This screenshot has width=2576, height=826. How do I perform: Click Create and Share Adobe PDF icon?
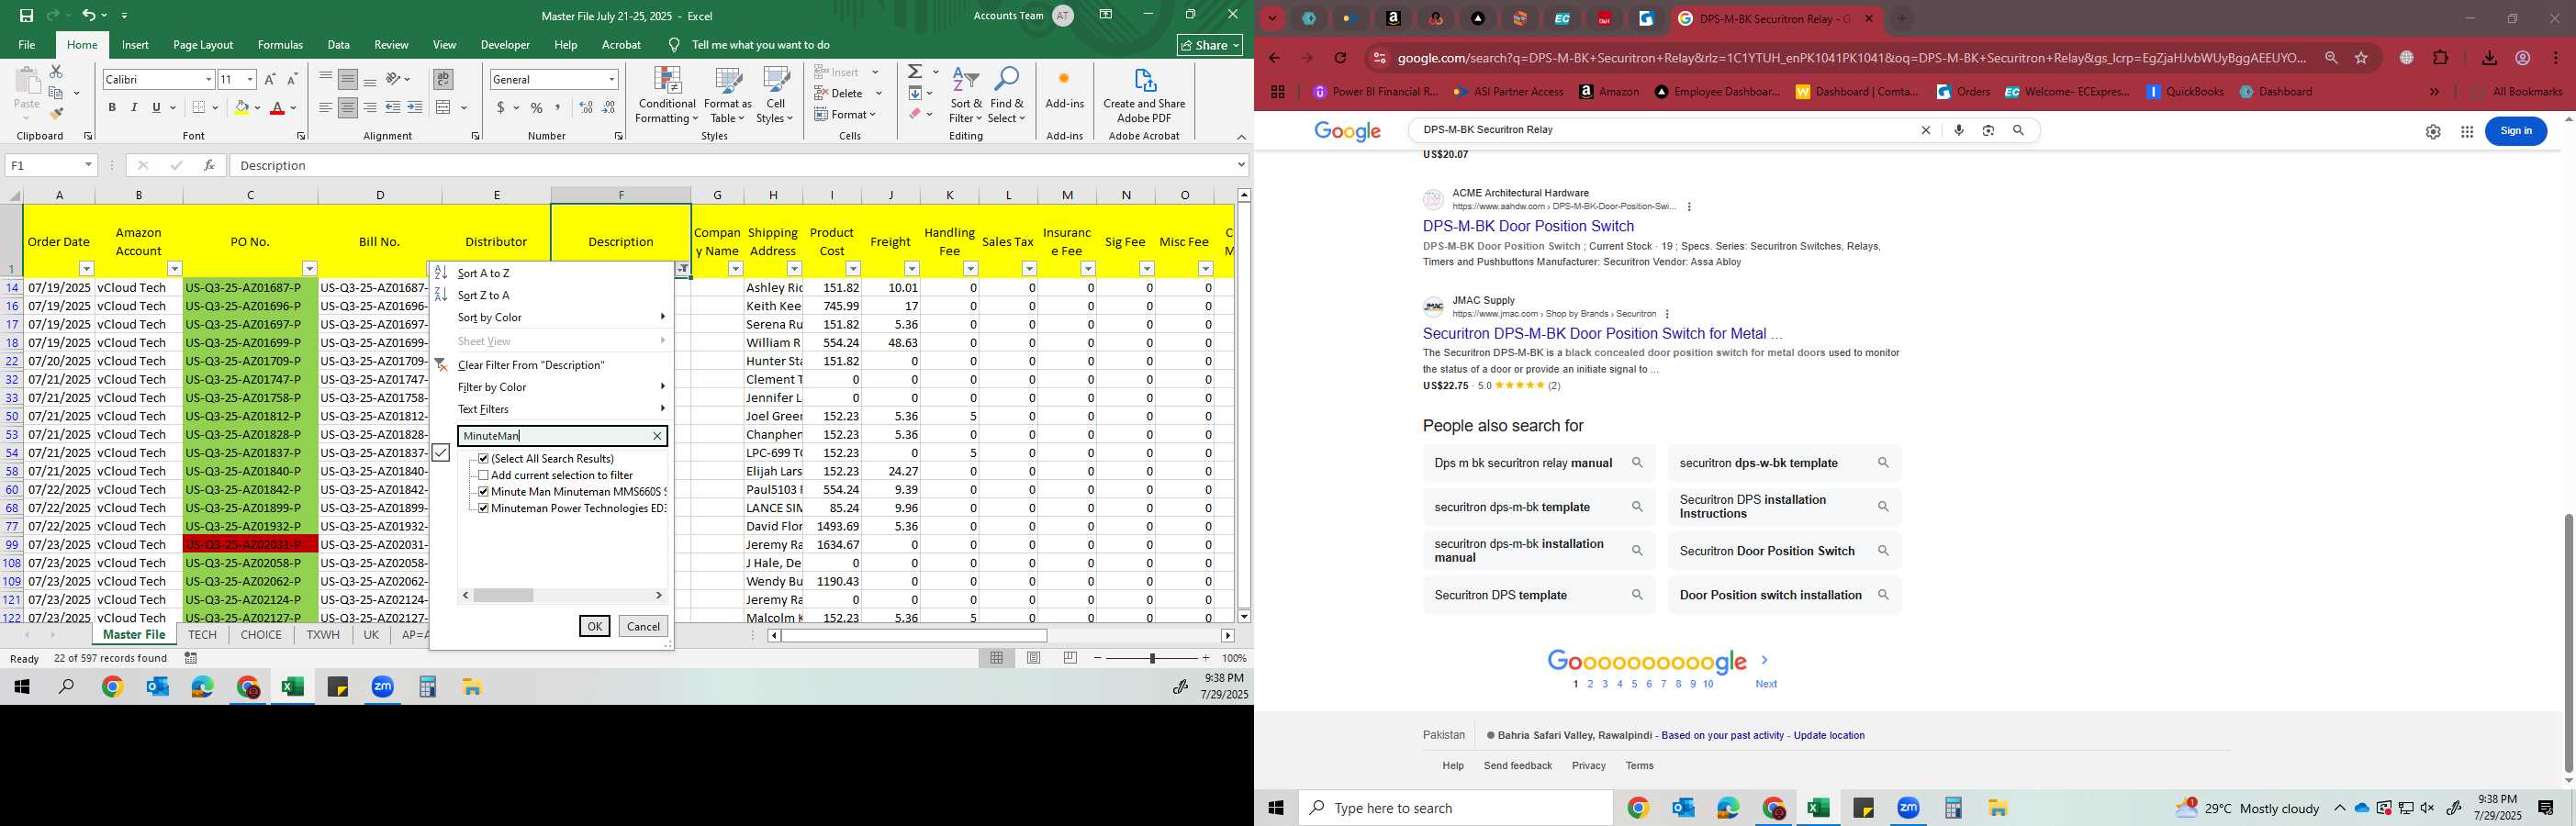tap(1144, 96)
